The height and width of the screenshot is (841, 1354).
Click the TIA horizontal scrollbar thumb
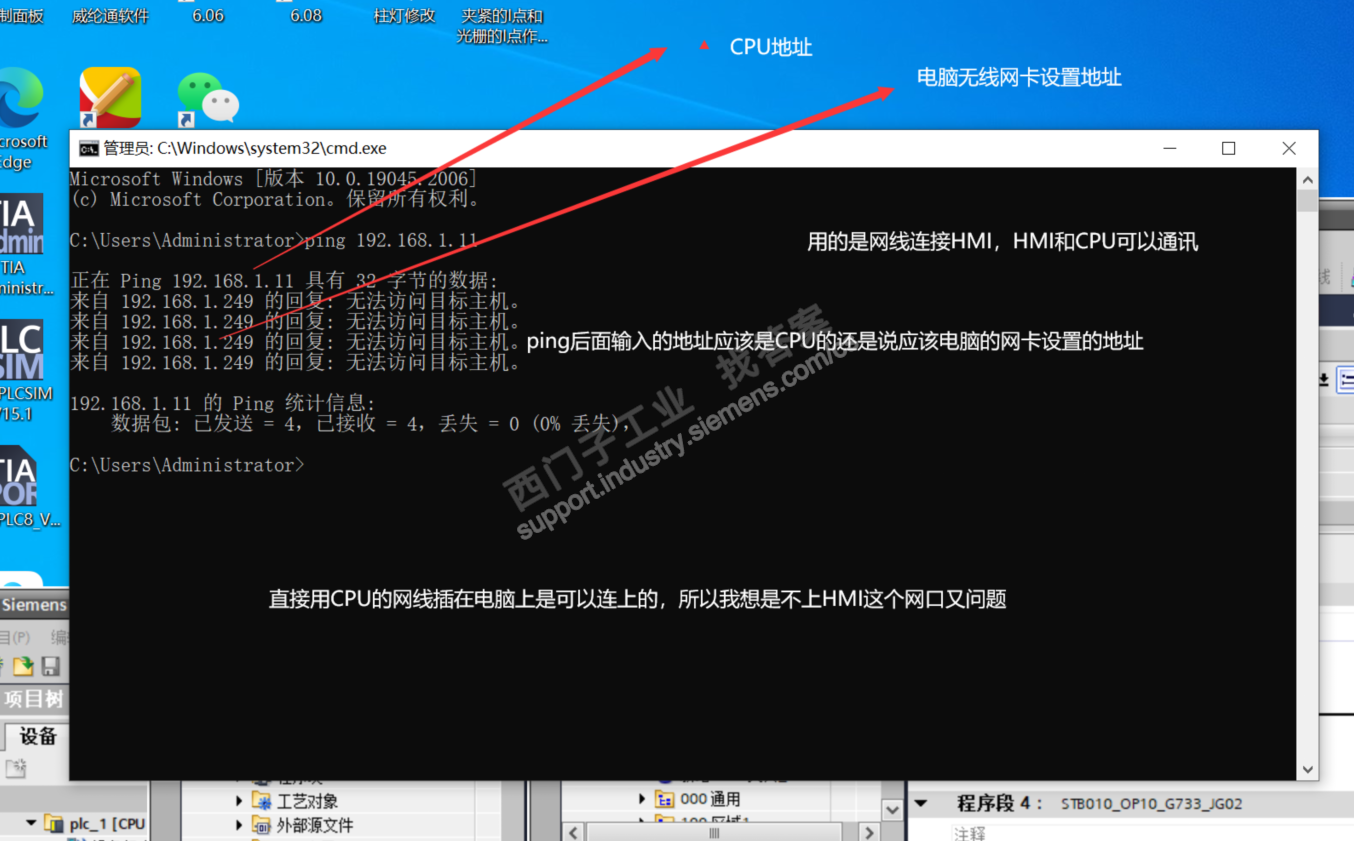tap(715, 832)
